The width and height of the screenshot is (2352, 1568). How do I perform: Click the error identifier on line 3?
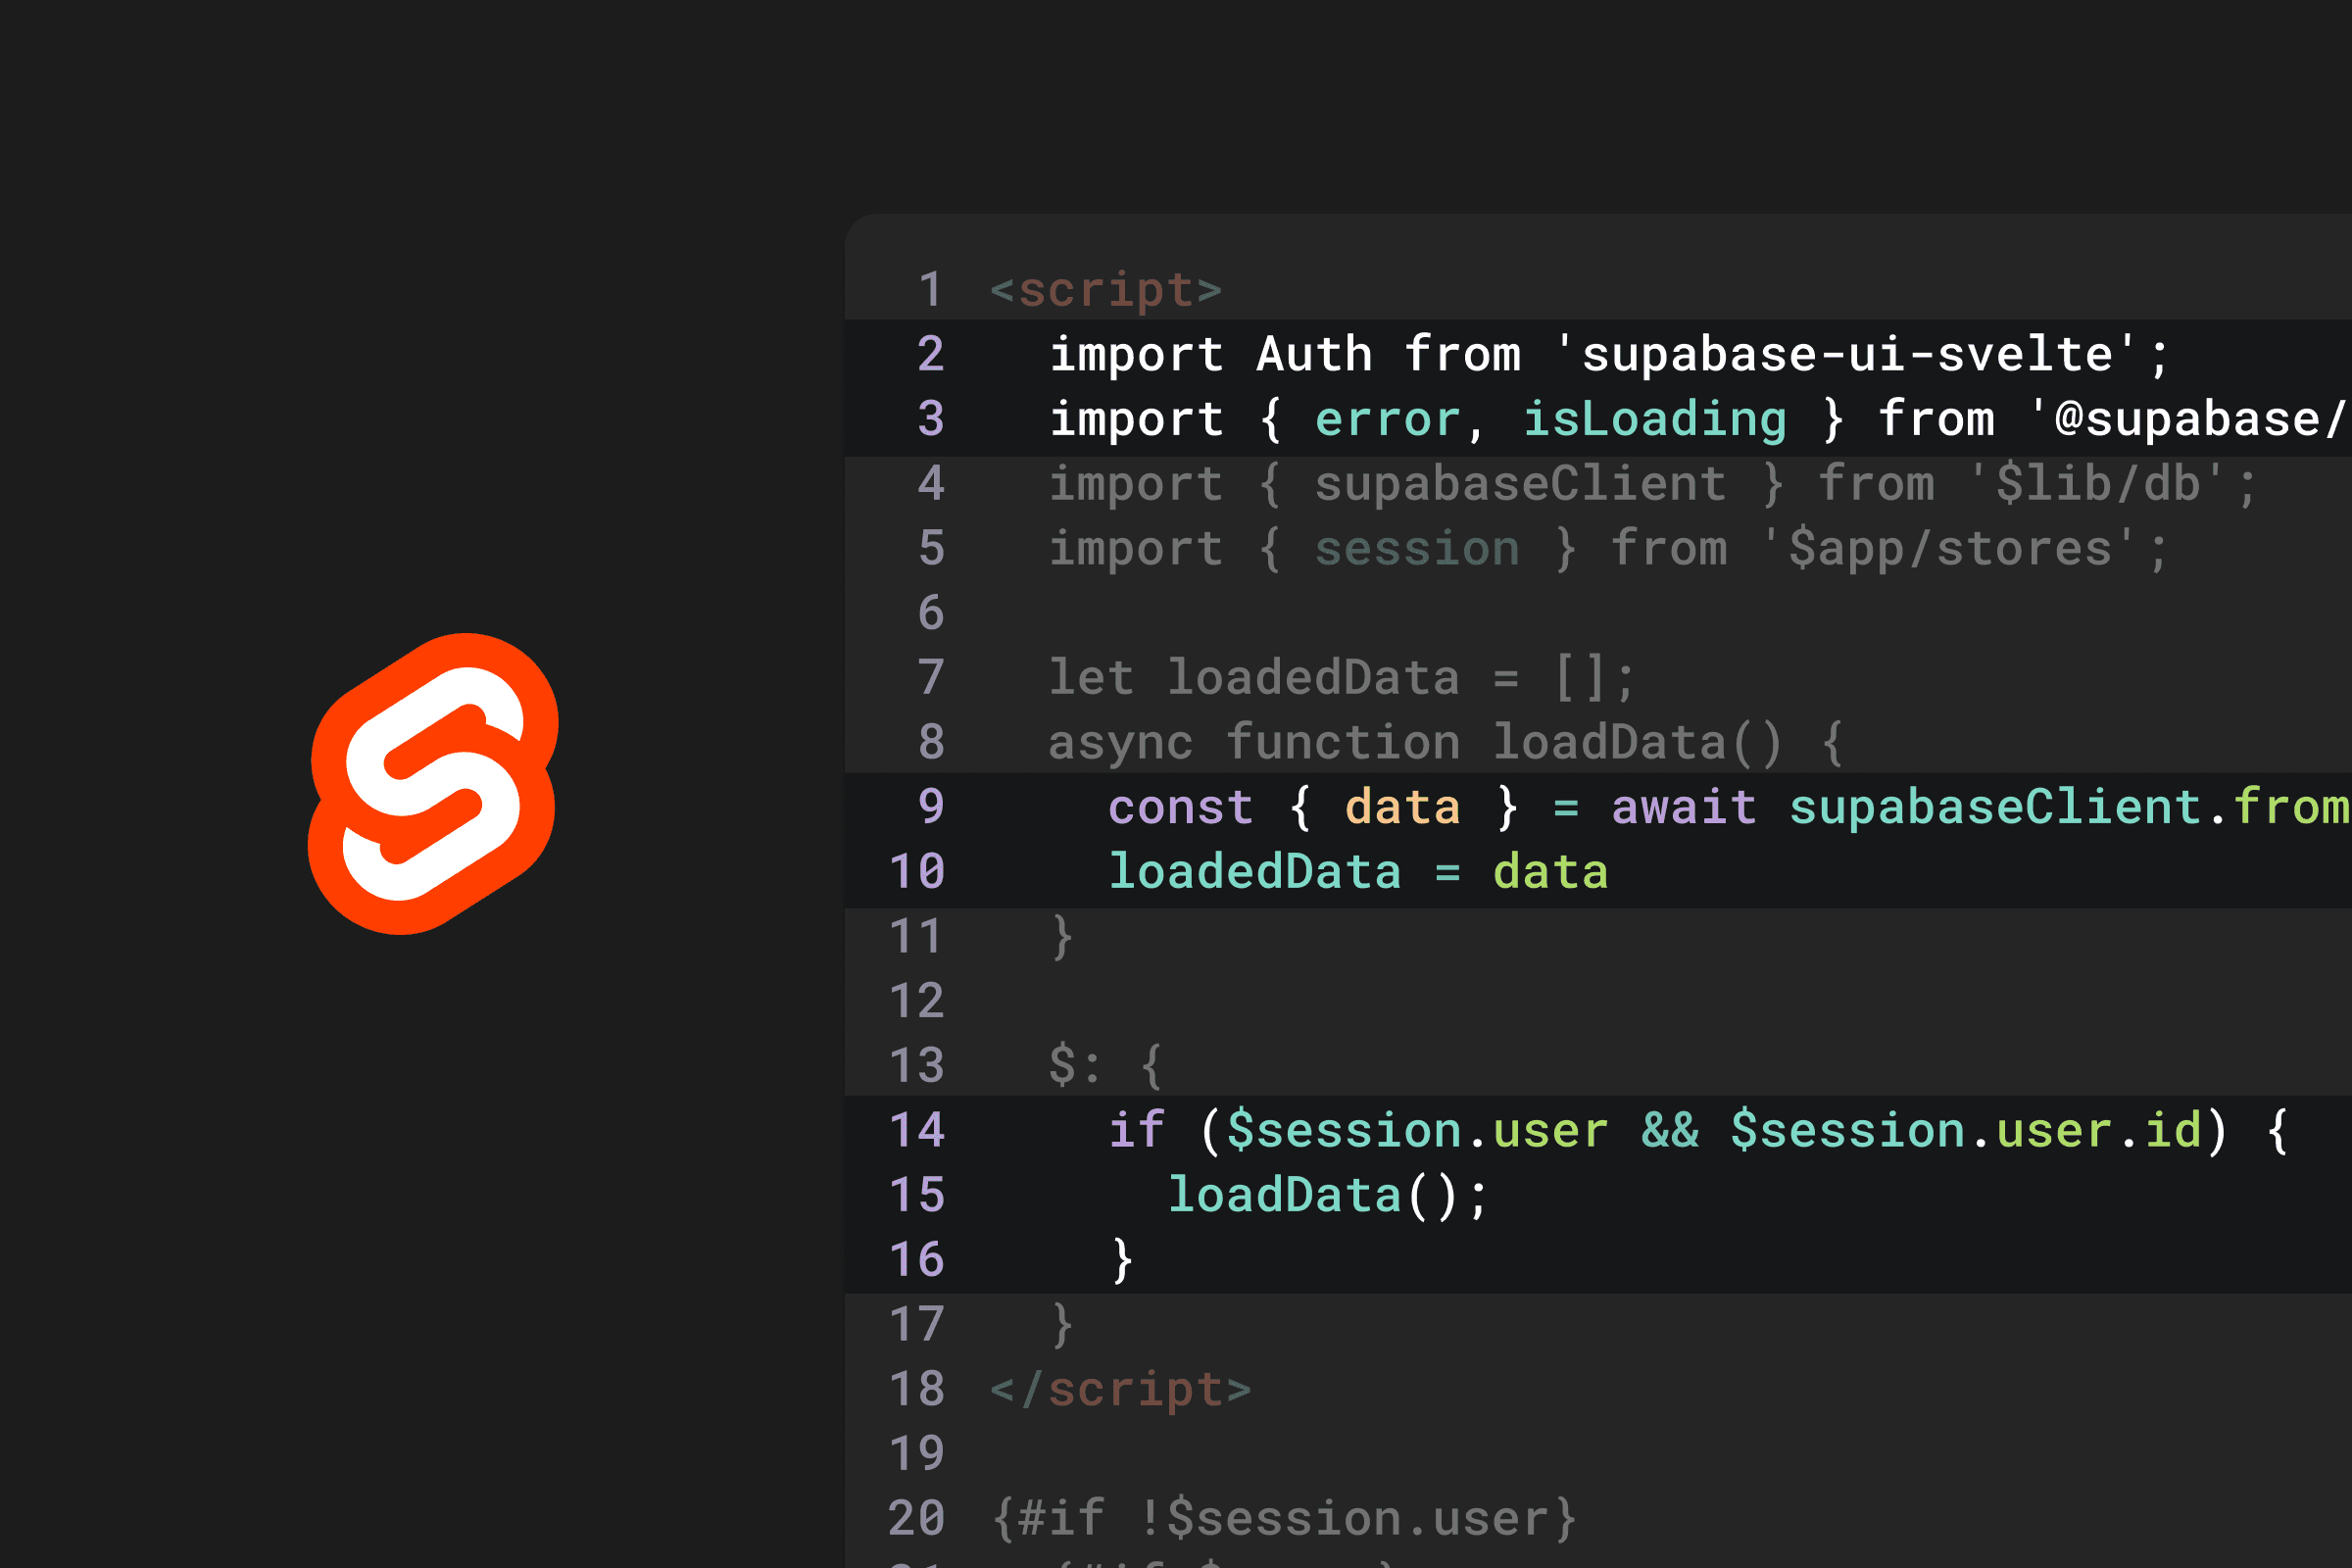pos(1387,420)
